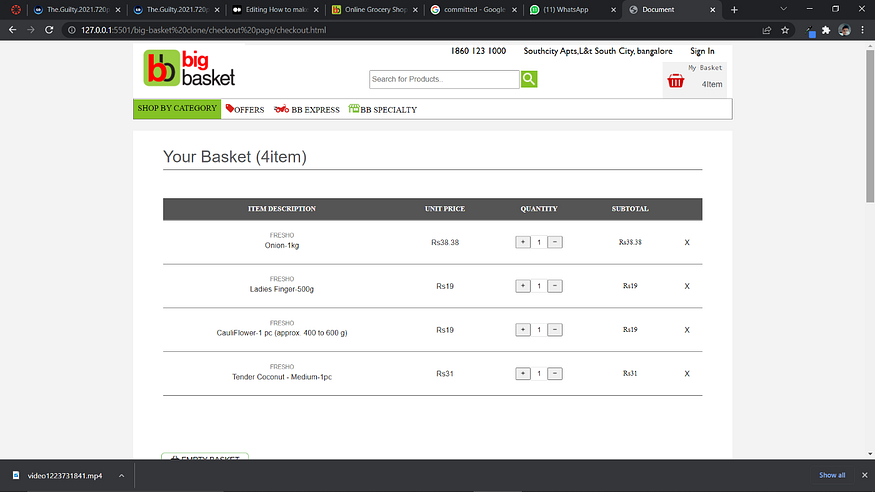Click the share page icon in address bar

click(x=767, y=30)
